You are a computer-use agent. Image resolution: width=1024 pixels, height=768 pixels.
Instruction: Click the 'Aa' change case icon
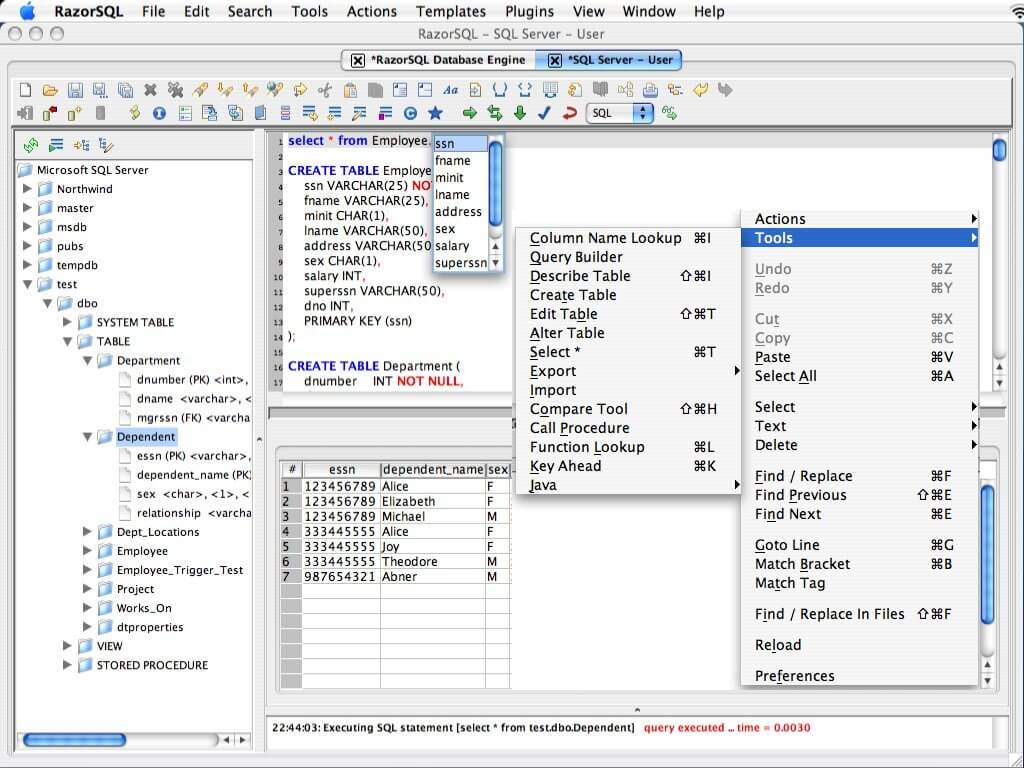(x=450, y=89)
